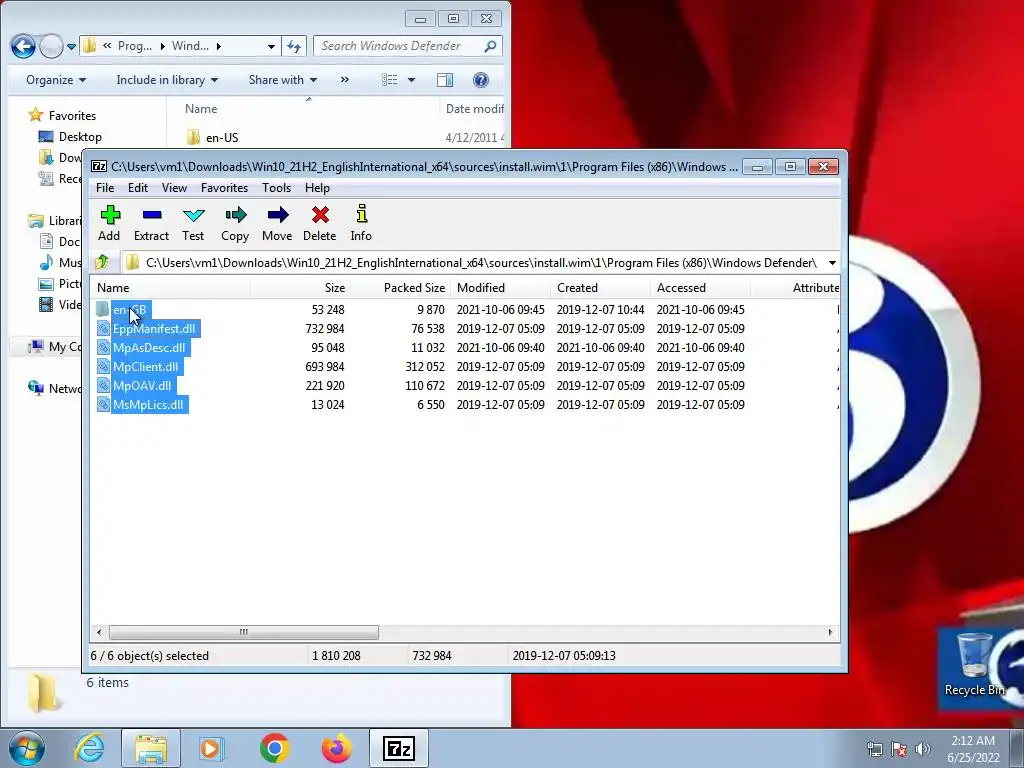Open the Recycle Bin on the desktop
Screen dimensions: 1024x768
coord(974,665)
